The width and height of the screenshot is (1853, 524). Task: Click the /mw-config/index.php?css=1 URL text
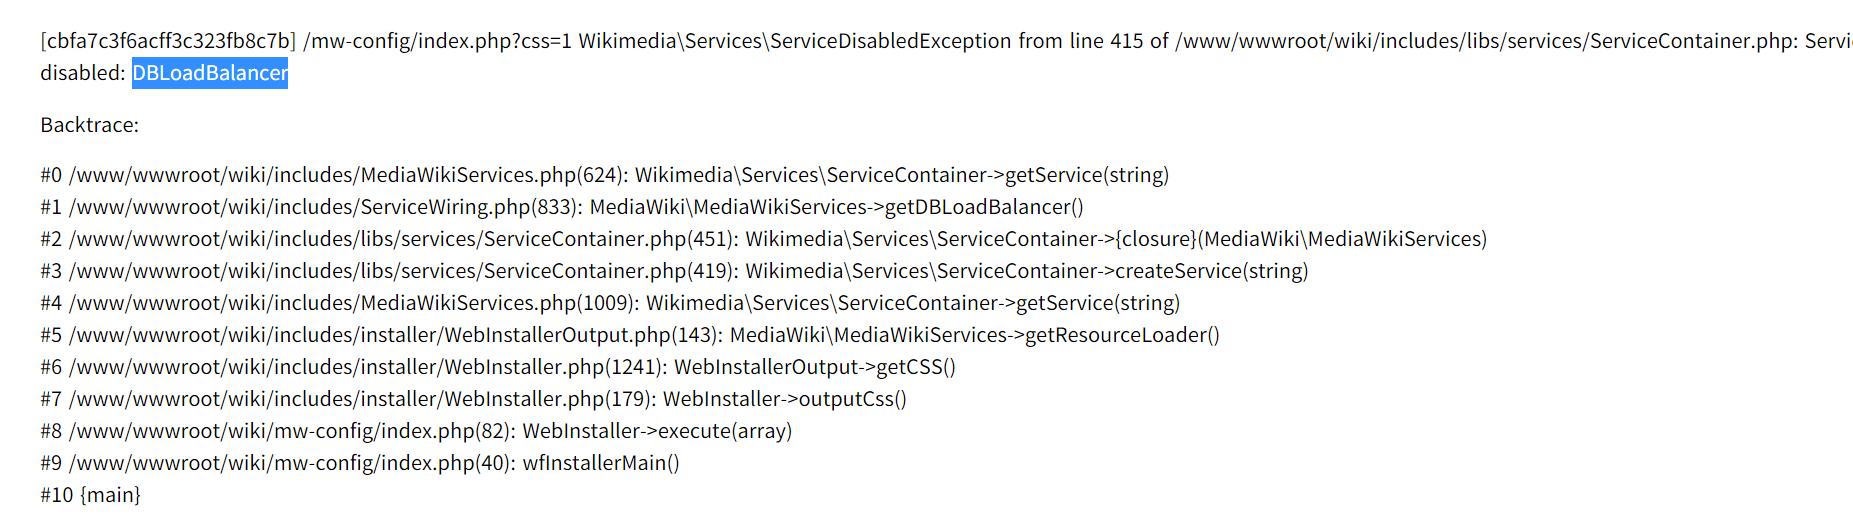(437, 41)
